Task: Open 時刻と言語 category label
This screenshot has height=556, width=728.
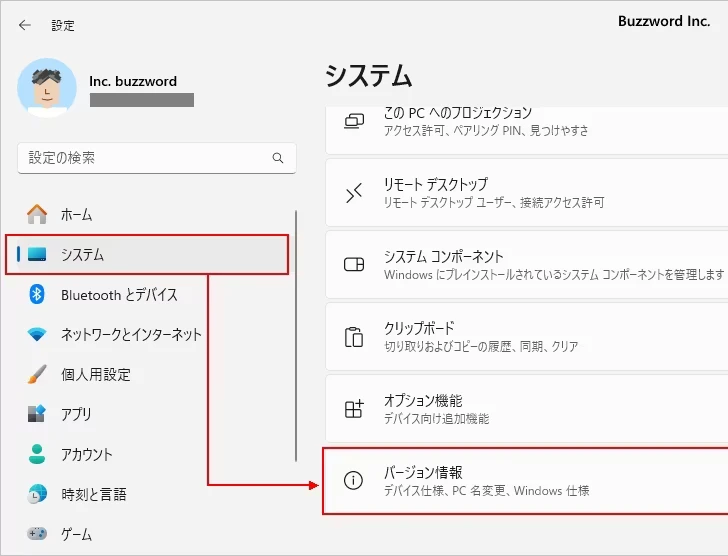Action: (94, 494)
